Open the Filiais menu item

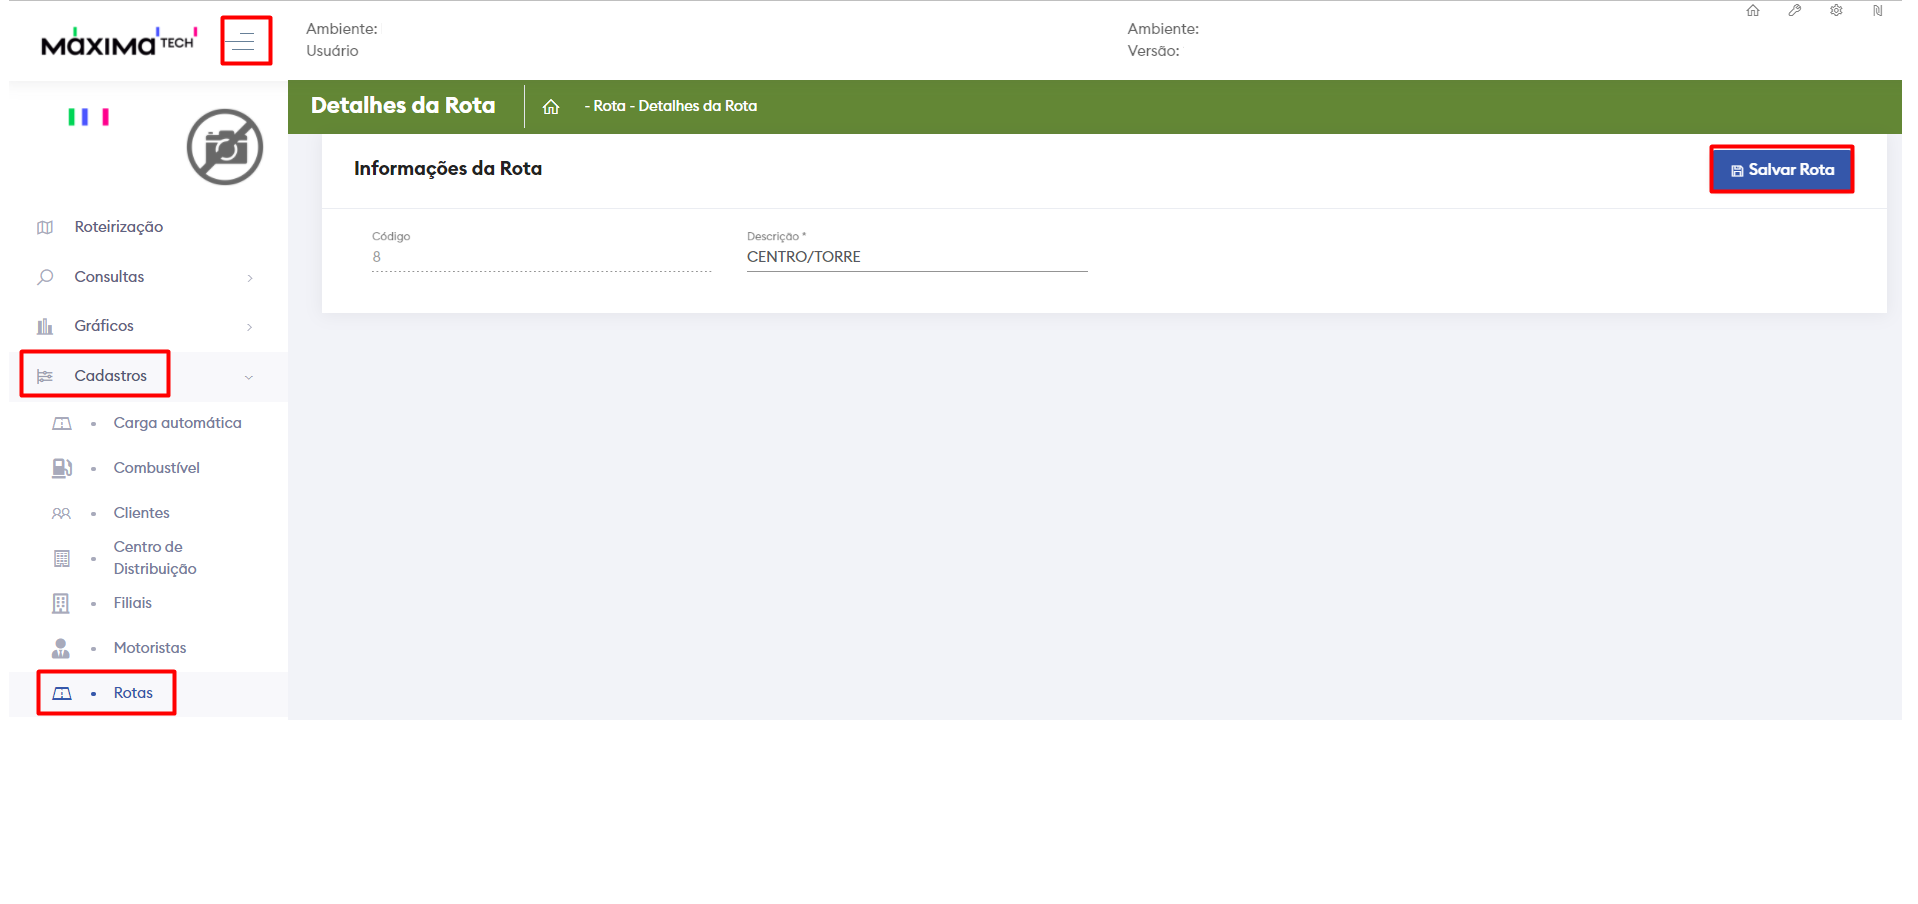click(133, 603)
